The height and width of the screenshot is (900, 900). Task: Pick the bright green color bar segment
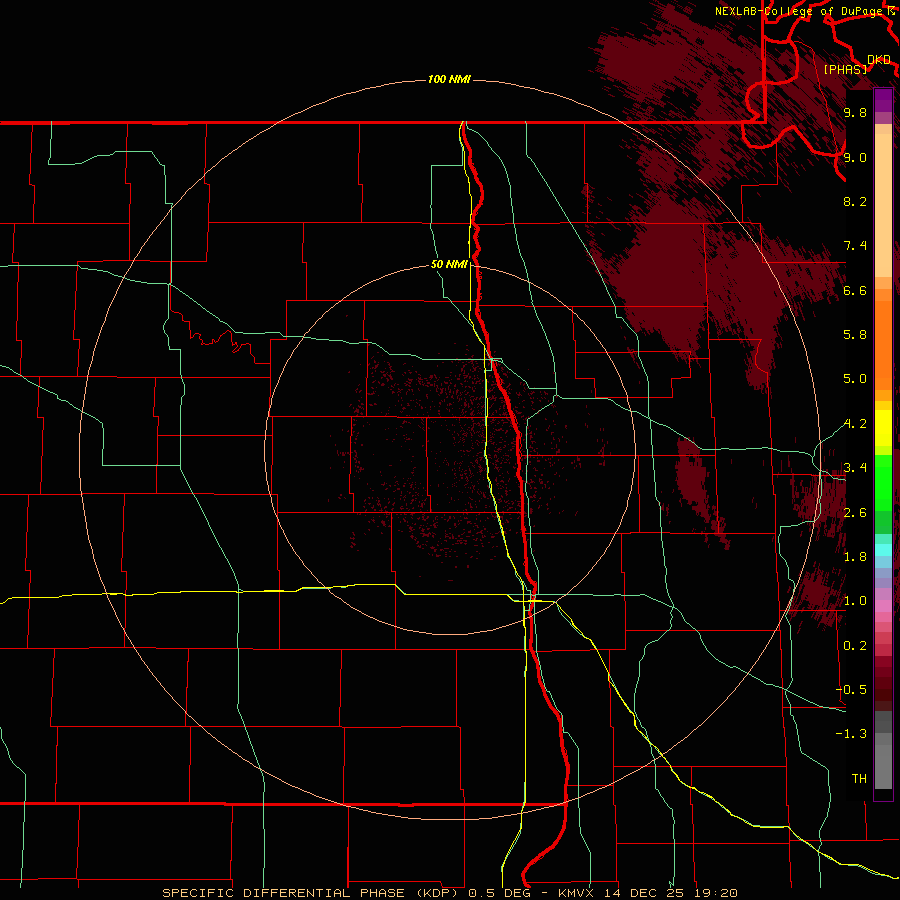pyautogui.click(x=883, y=482)
